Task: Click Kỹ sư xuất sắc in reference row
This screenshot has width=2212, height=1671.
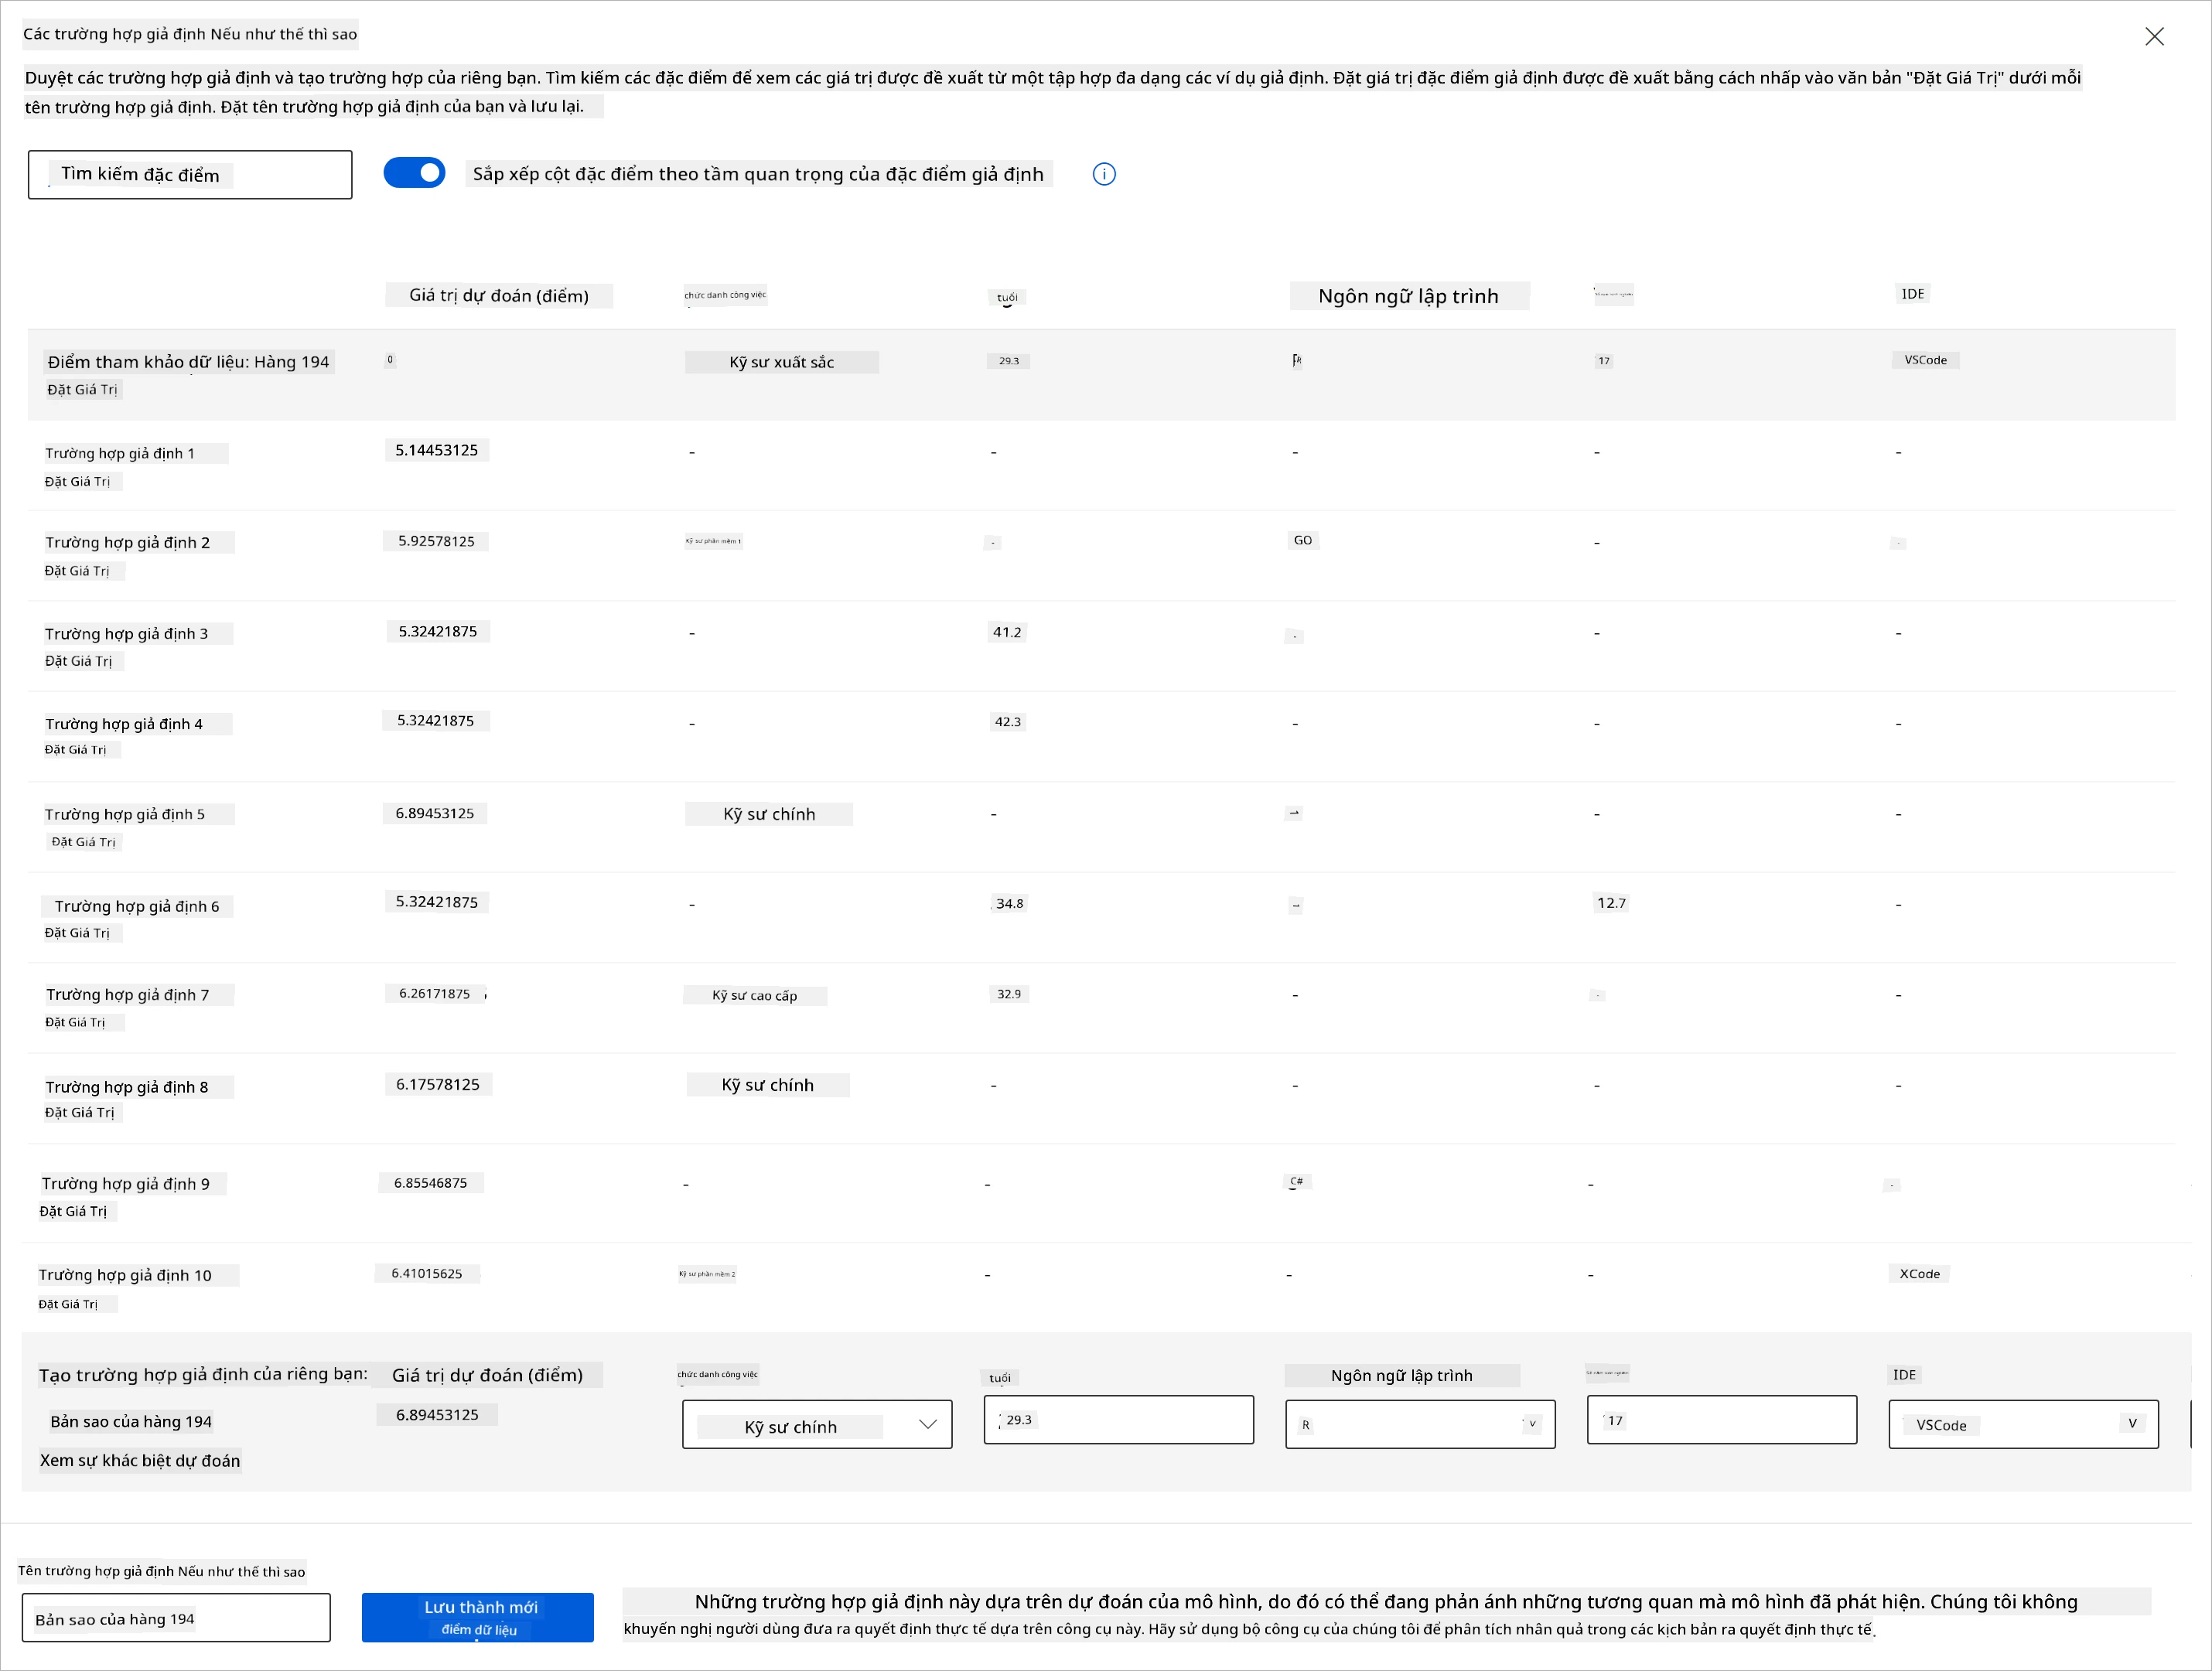Action: click(782, 362)
